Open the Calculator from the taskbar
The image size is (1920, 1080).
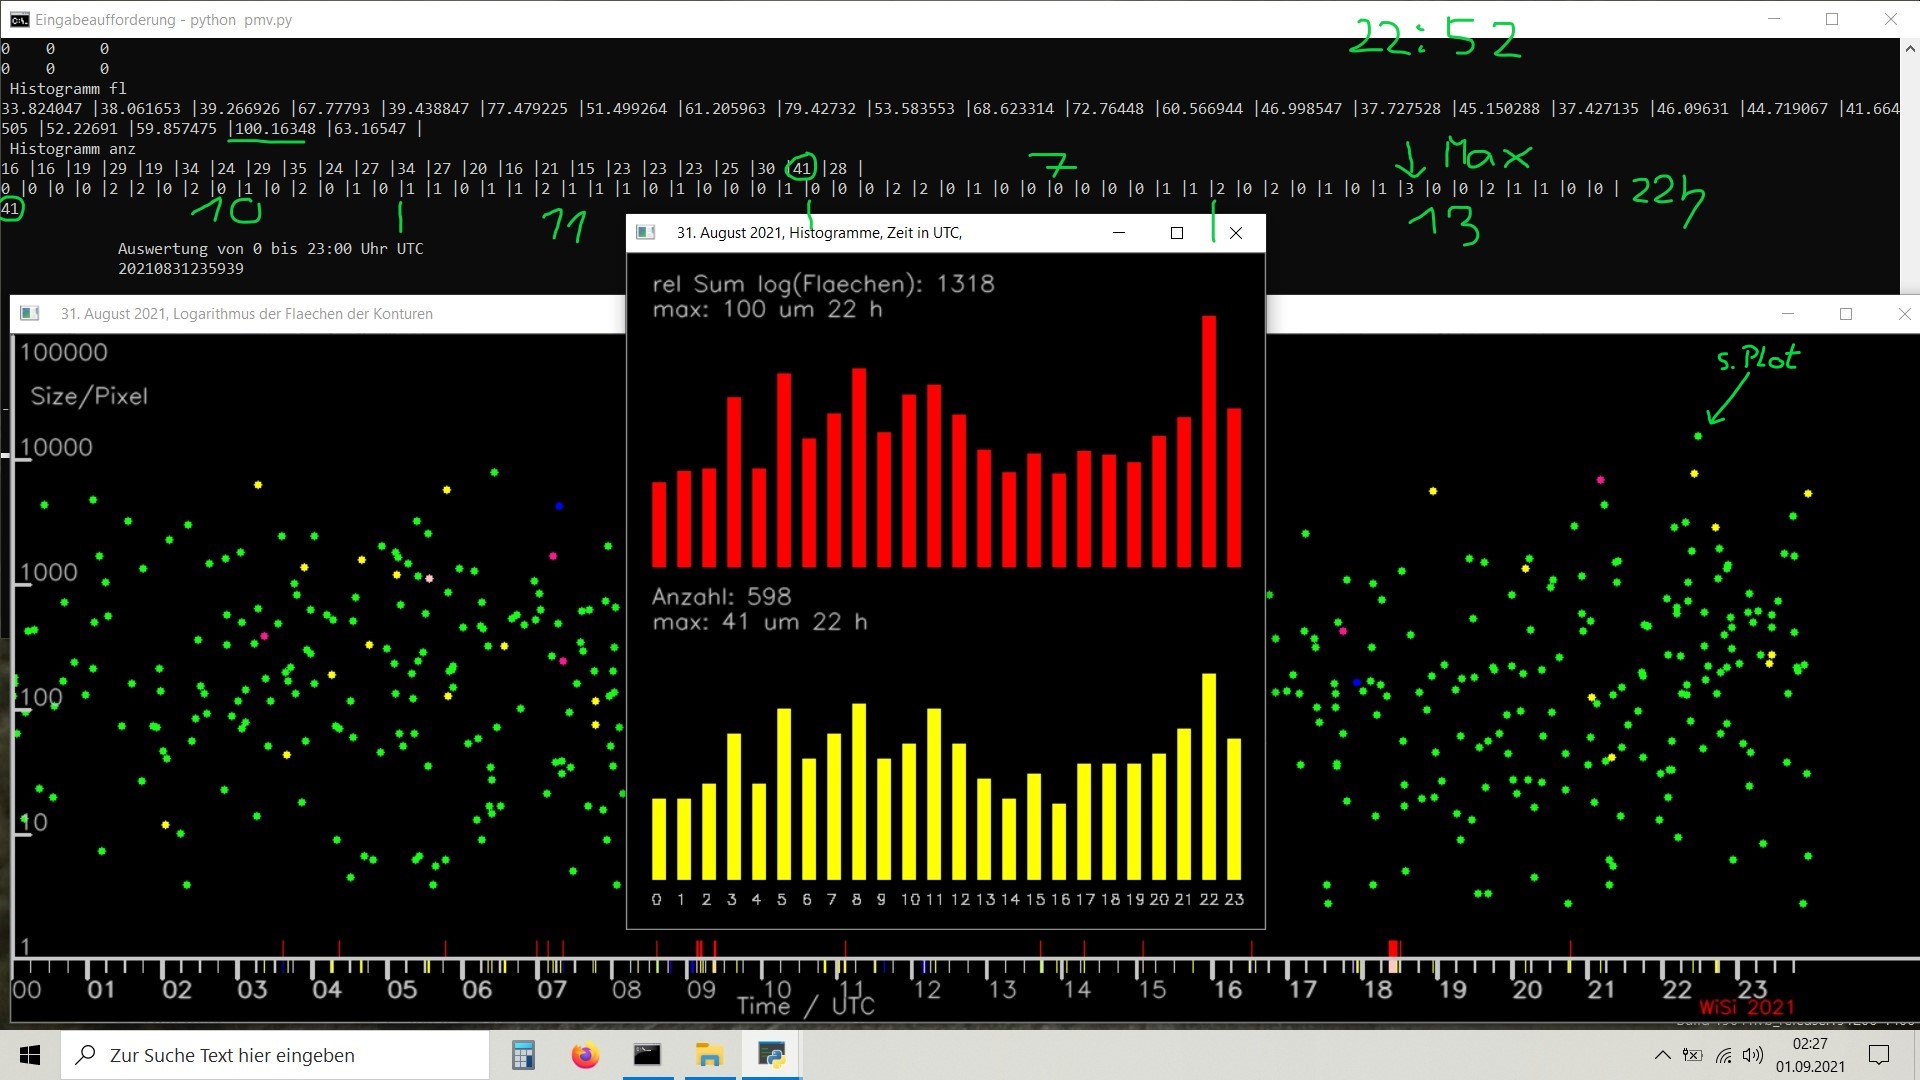523,1055
